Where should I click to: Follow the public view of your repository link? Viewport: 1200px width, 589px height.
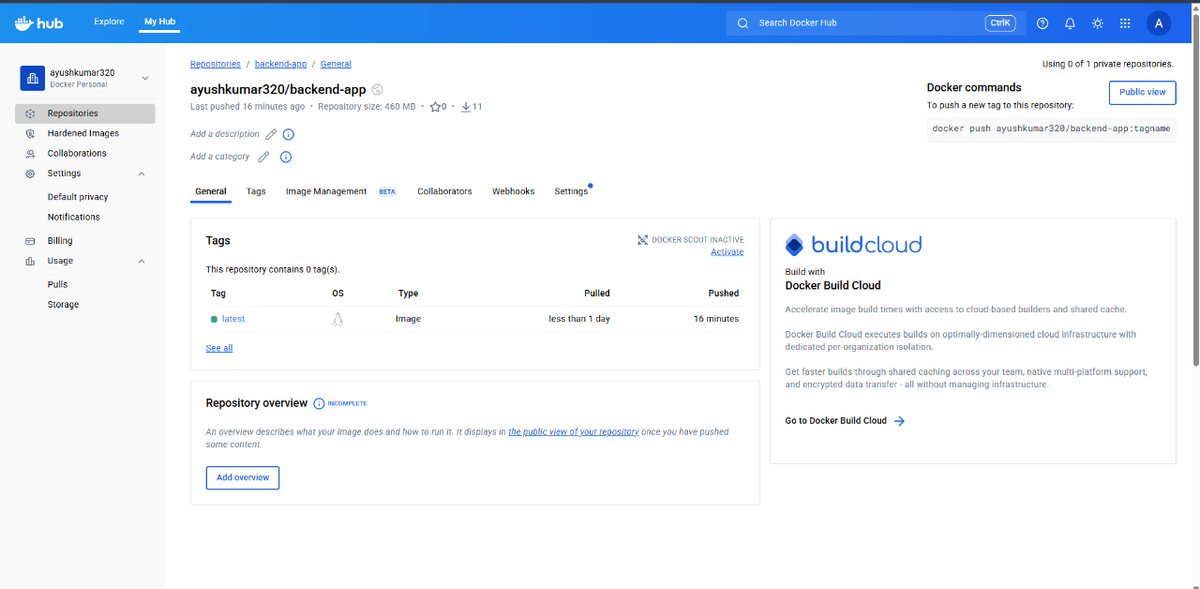(574, 432)
